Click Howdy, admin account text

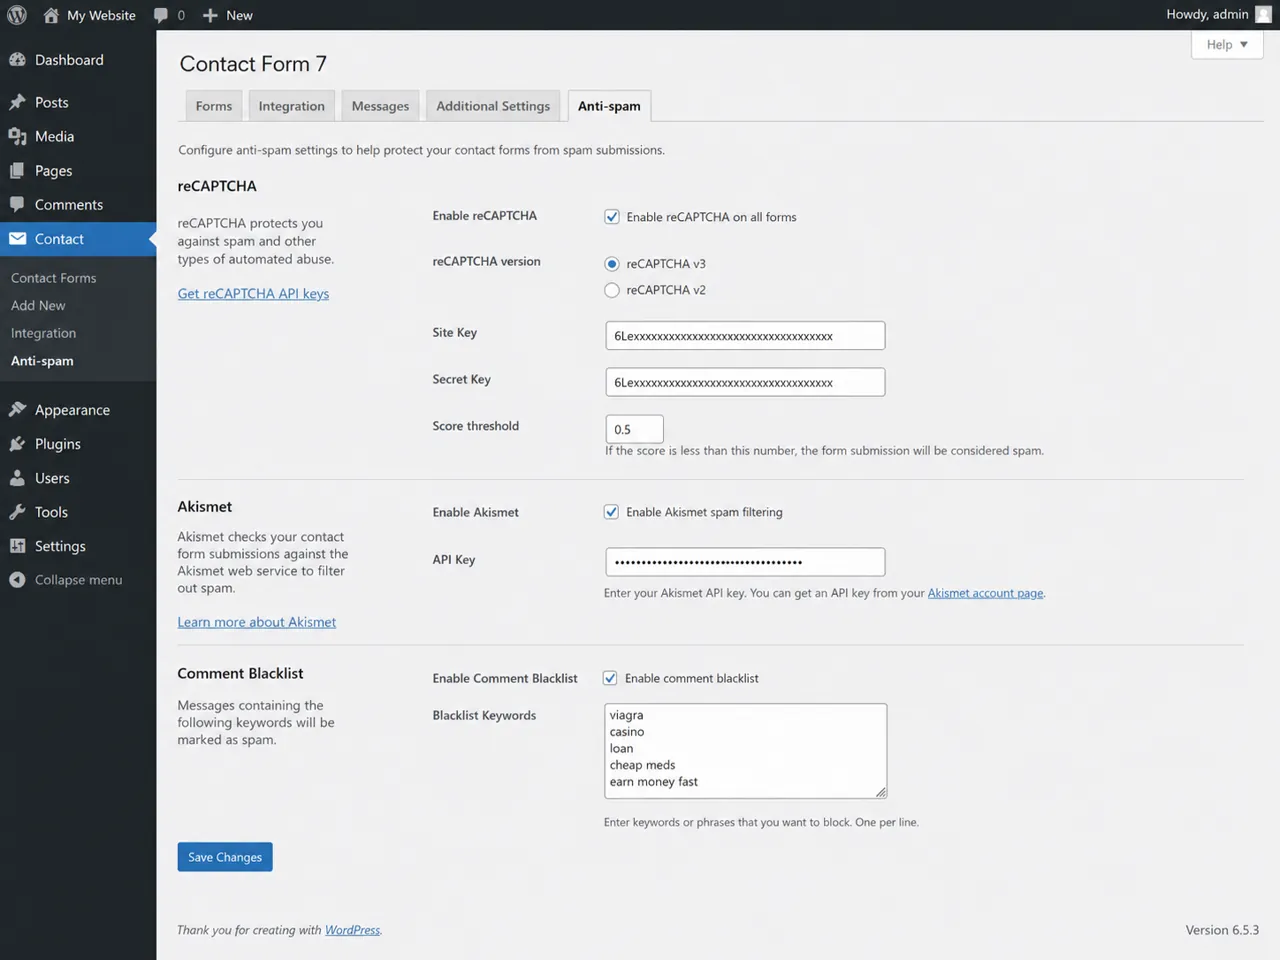[1207, 15]
